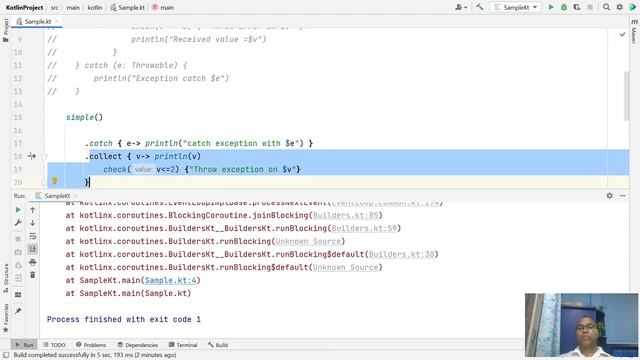This screenshot has height=360, width=640.
Task: Print the console output
Action: 33,262
